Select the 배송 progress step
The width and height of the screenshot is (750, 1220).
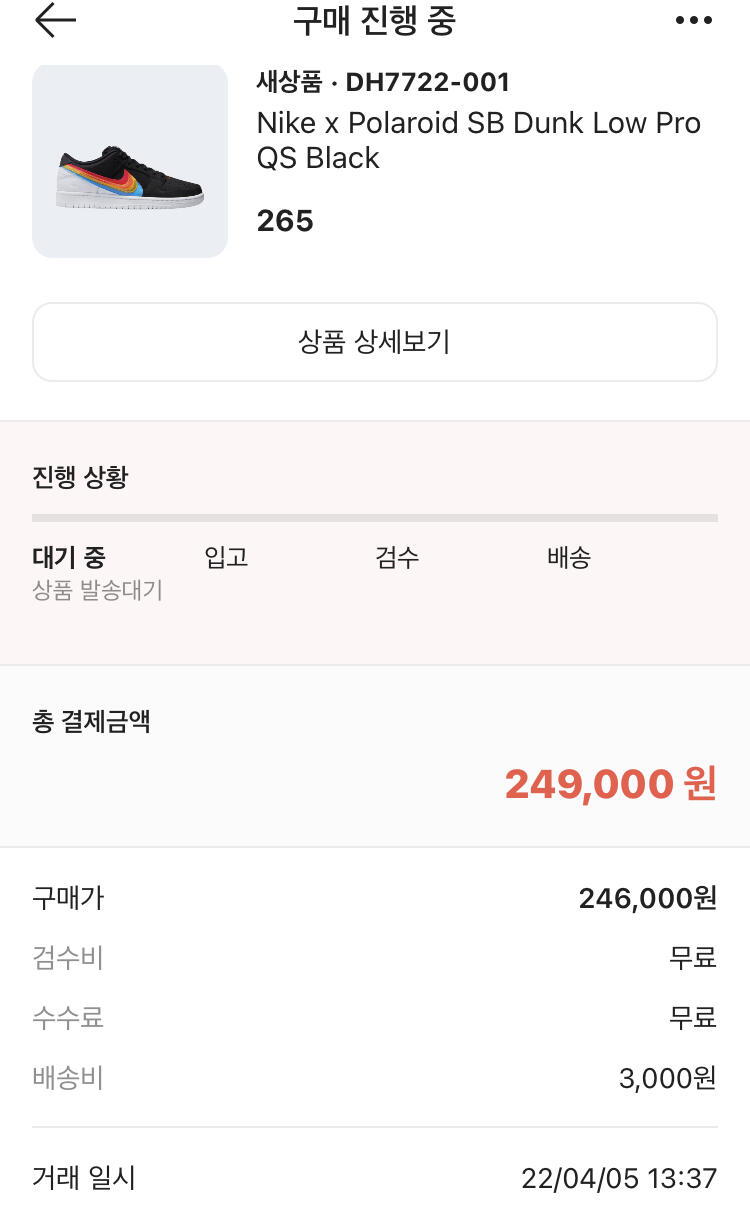pyautogui.click(x=569, y=557)
